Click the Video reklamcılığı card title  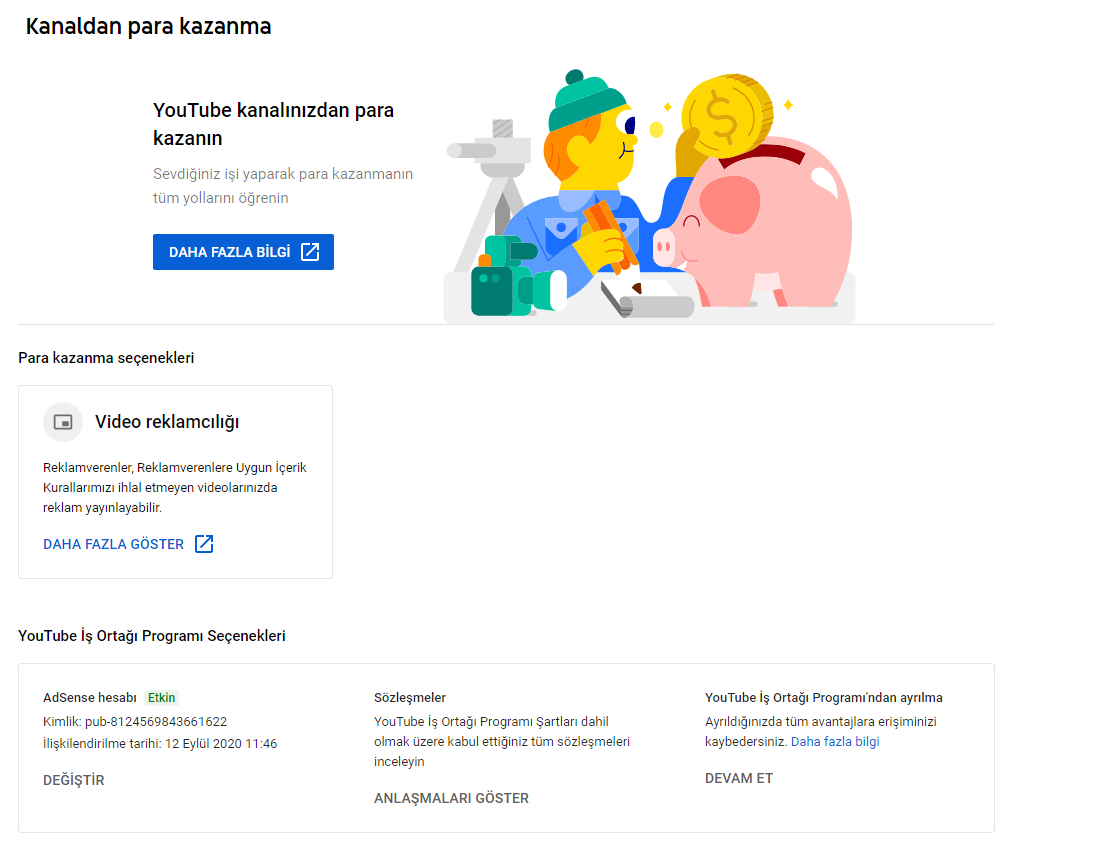(167, 422)
